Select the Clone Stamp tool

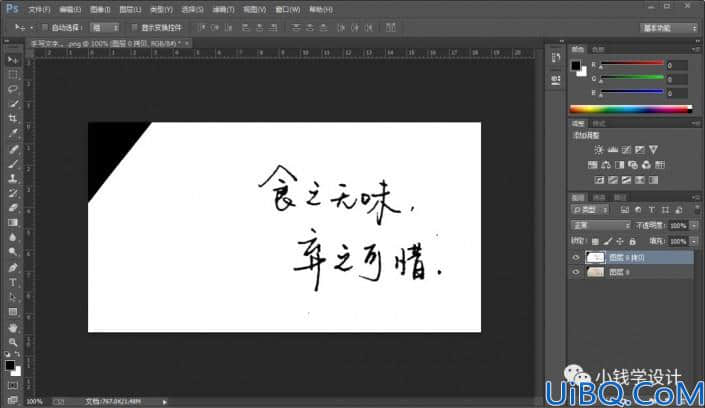pyautogui.click(x=13, y=179)
